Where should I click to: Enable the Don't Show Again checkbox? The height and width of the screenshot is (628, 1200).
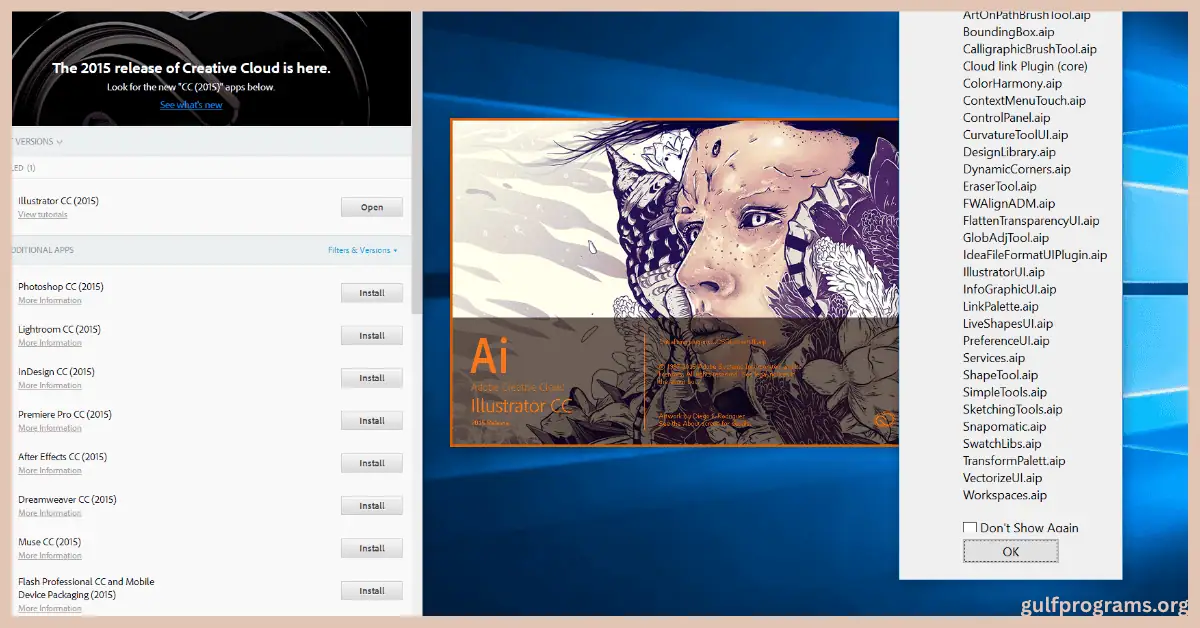click(969, 527)
